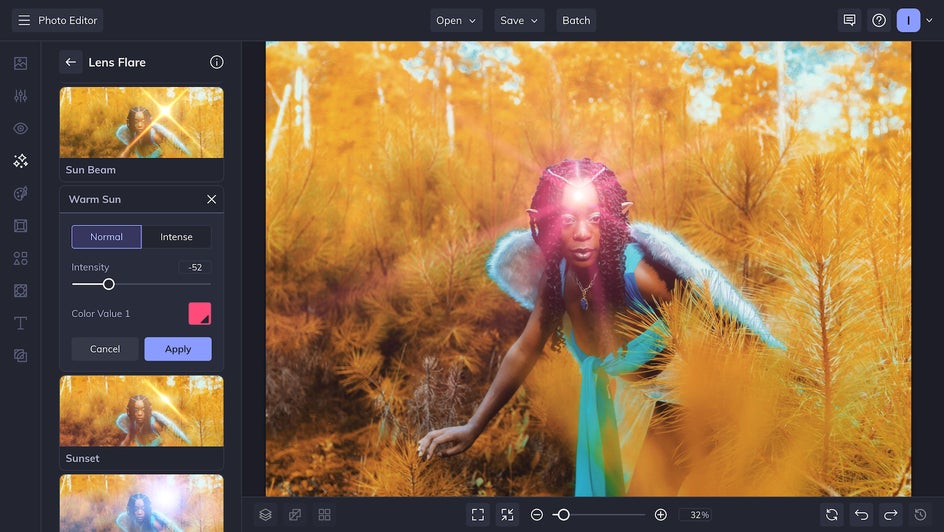
Task: Open the Edit adjustments sliders icon
Action: tap(20, 96)
